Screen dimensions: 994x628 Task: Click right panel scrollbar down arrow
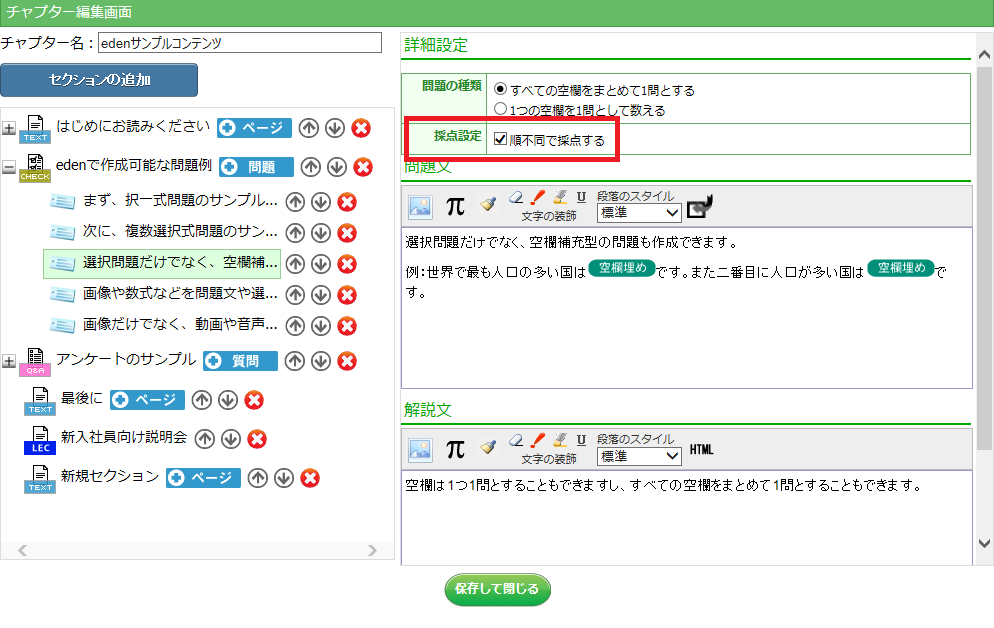point(984,543)
